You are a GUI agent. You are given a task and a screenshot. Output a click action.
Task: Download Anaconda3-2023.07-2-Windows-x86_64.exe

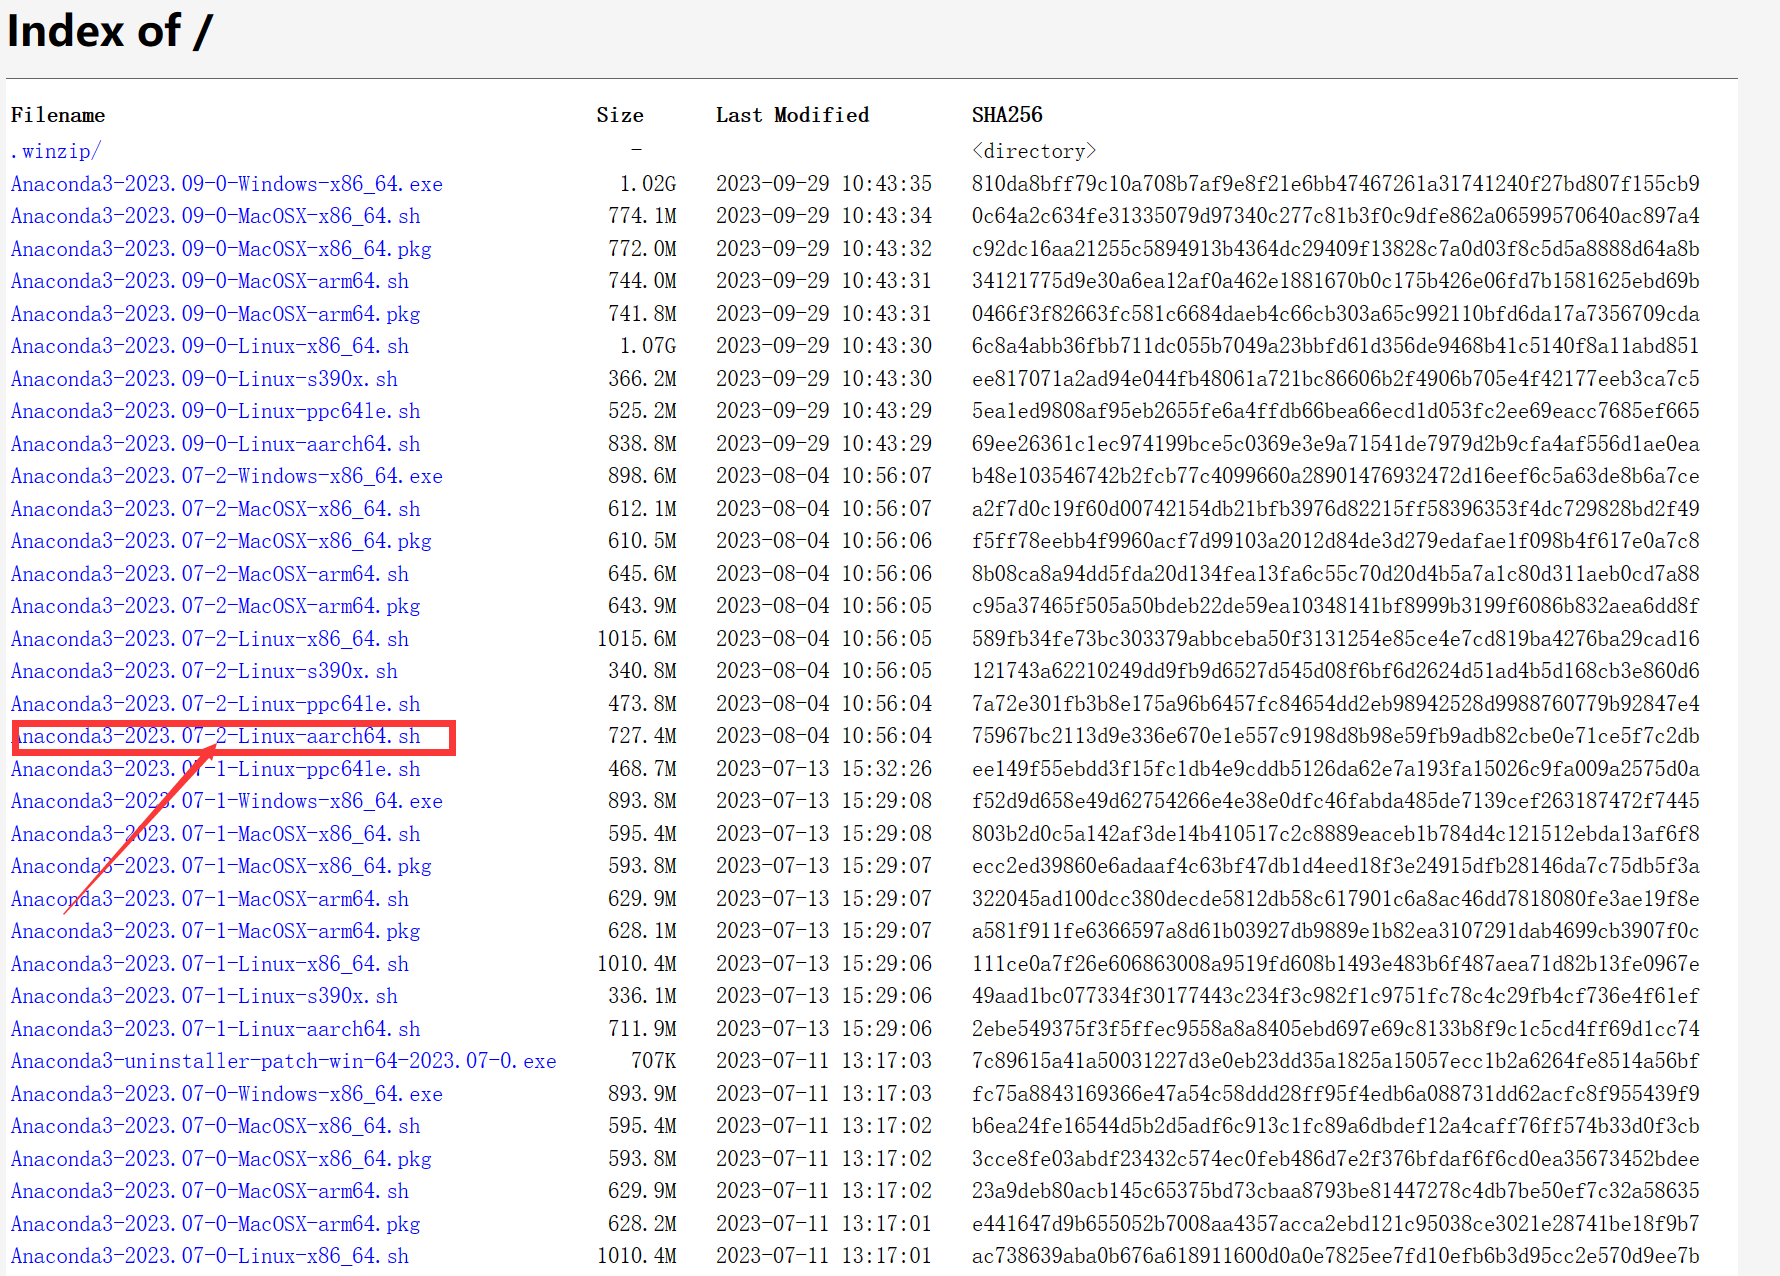[x=227, y=476]
